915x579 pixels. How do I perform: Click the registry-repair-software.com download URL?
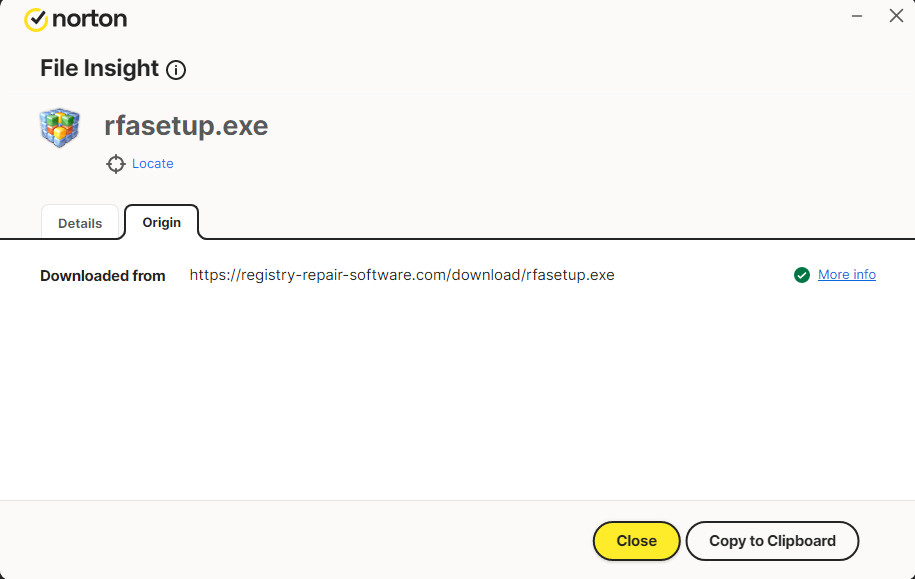tap(402, 275)
